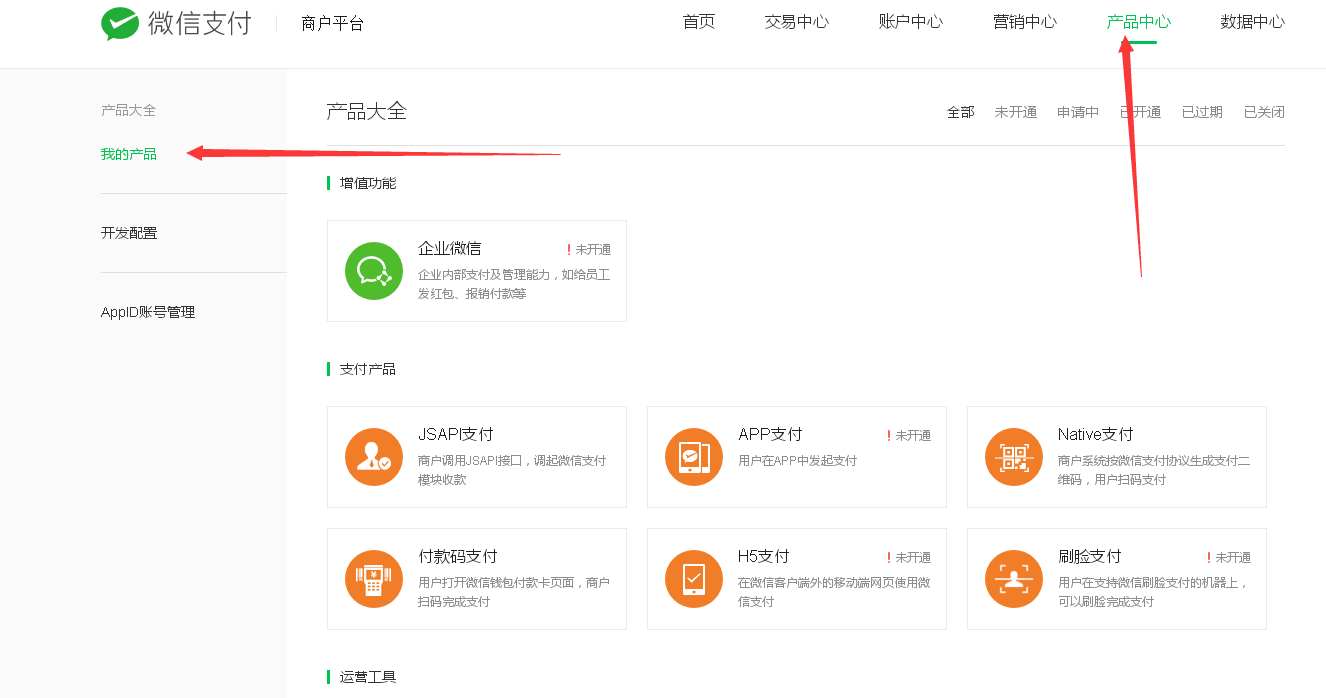Select 我的产品 in the left sidebar
The width and height of the screenshot is (1326, 698).
click(x=129, y=154)
